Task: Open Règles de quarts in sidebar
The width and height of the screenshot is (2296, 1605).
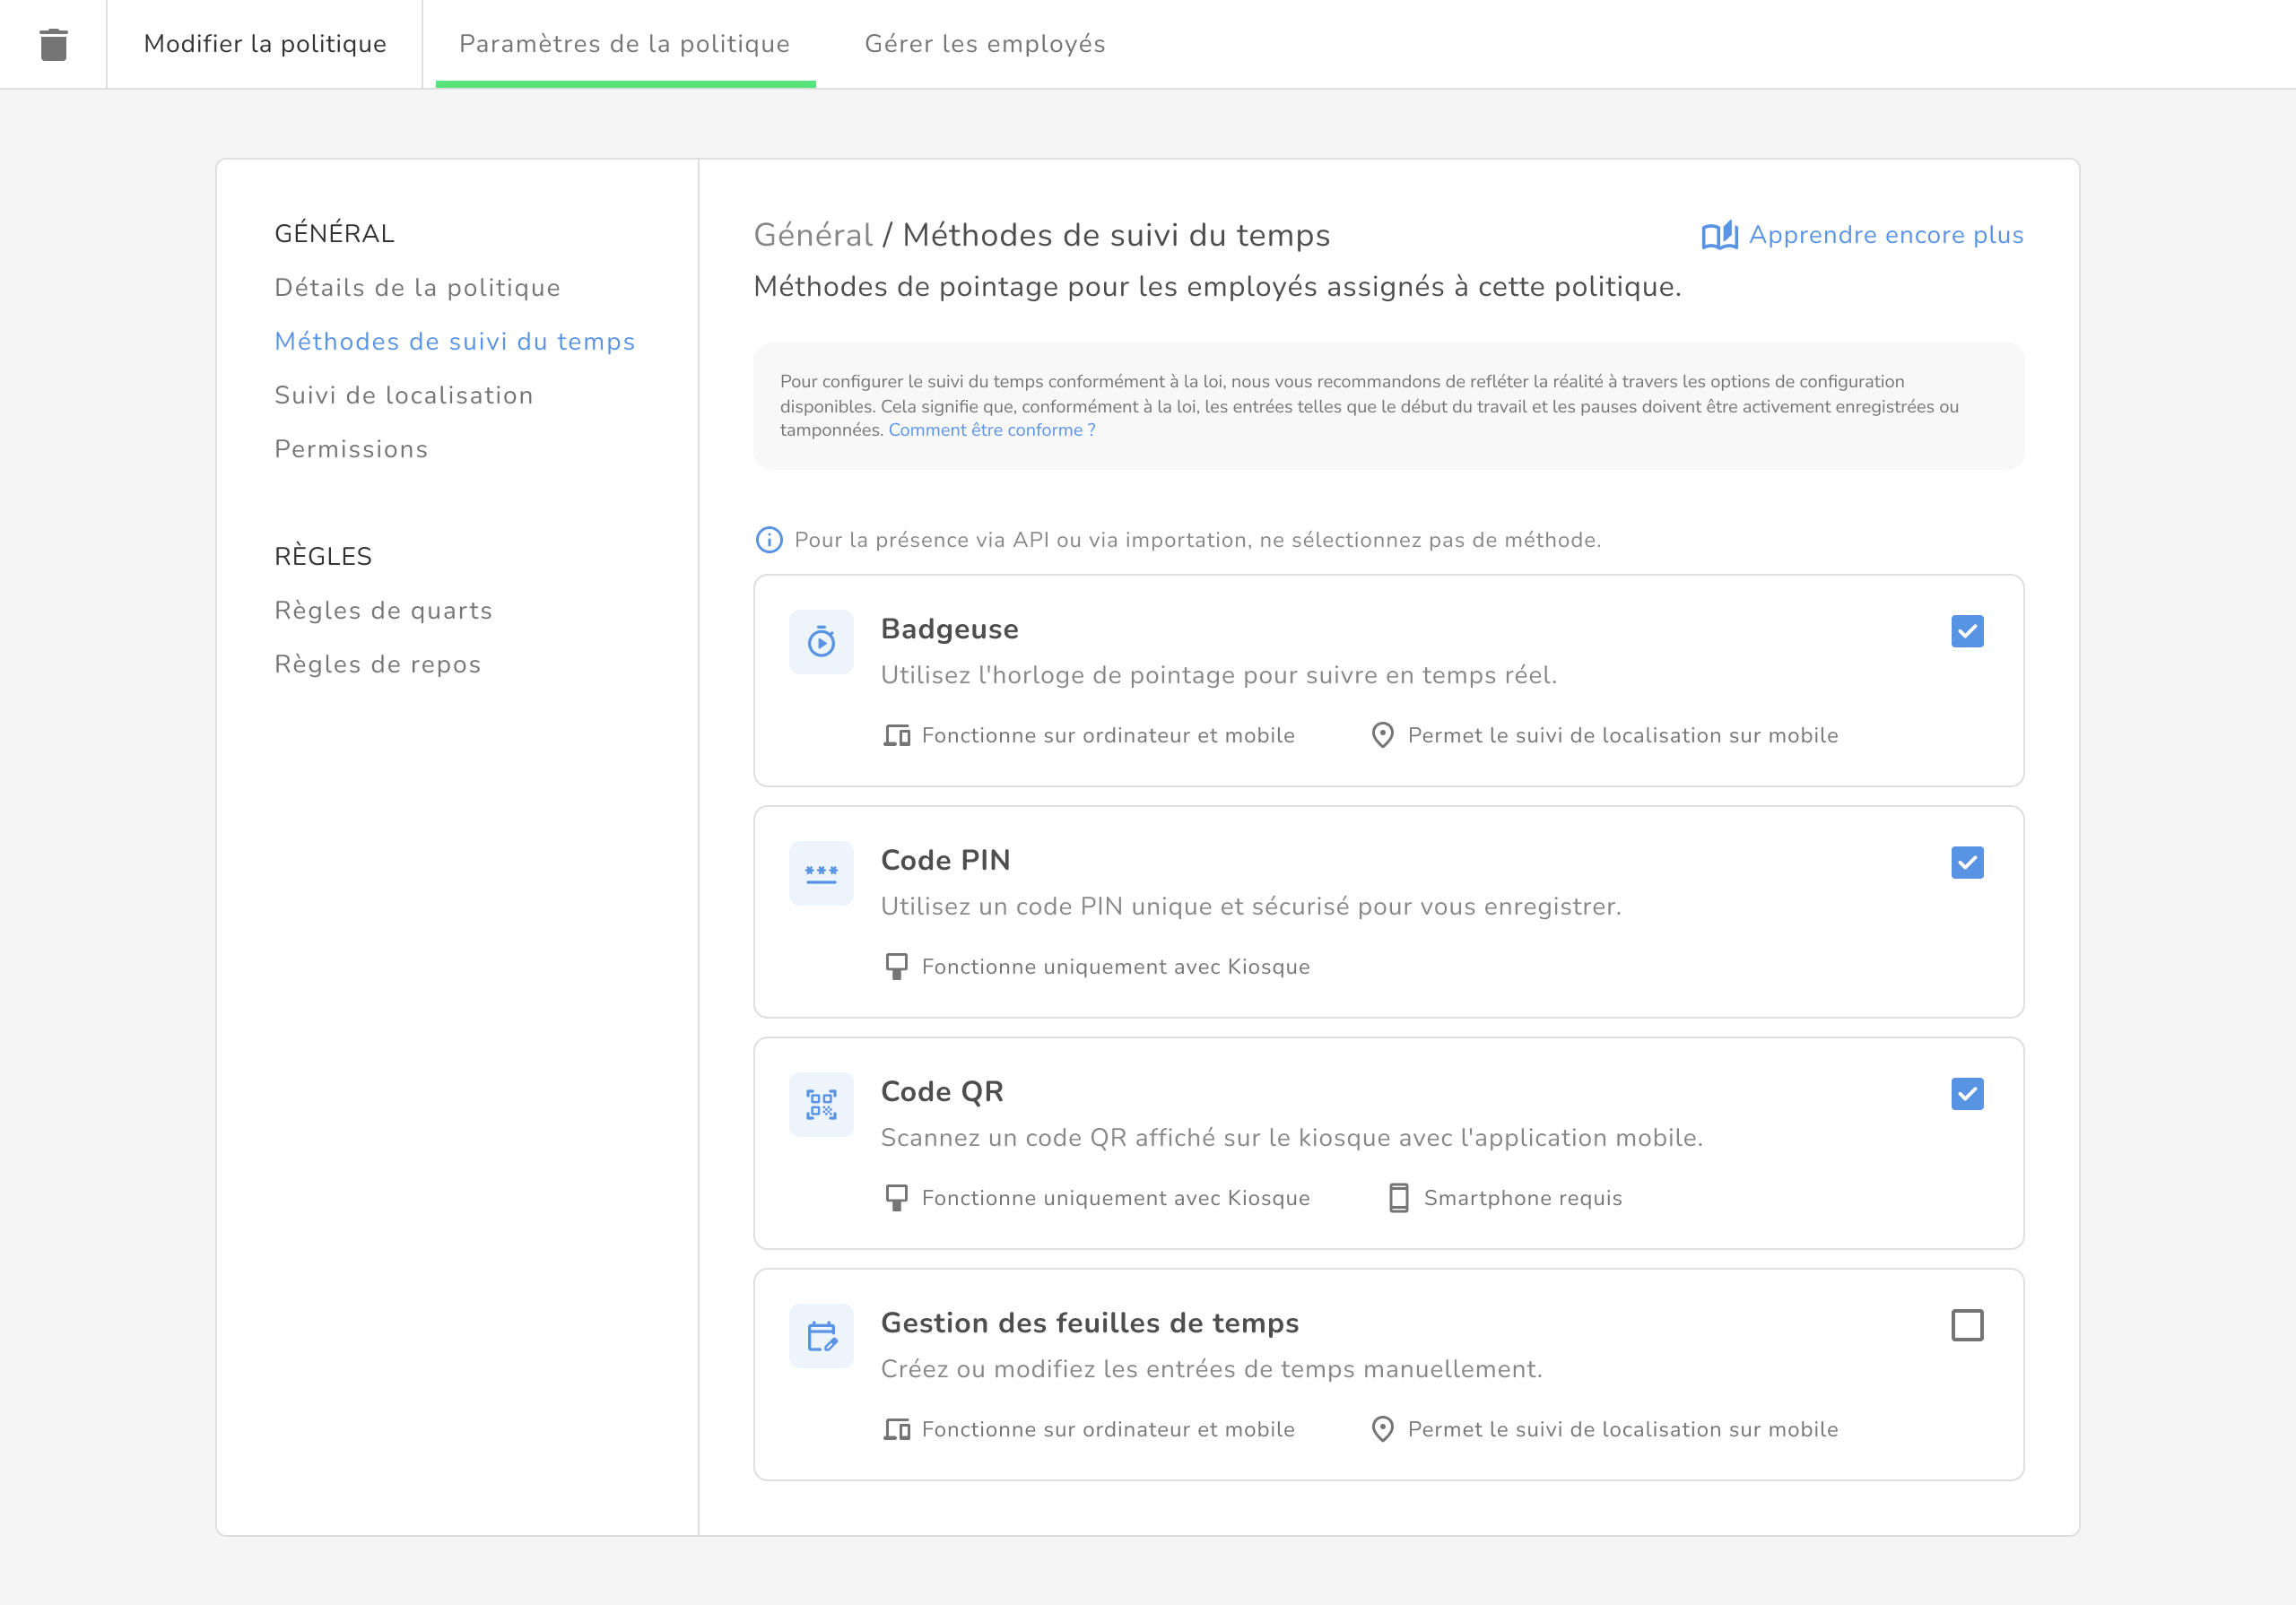Action: click(383, 610)
